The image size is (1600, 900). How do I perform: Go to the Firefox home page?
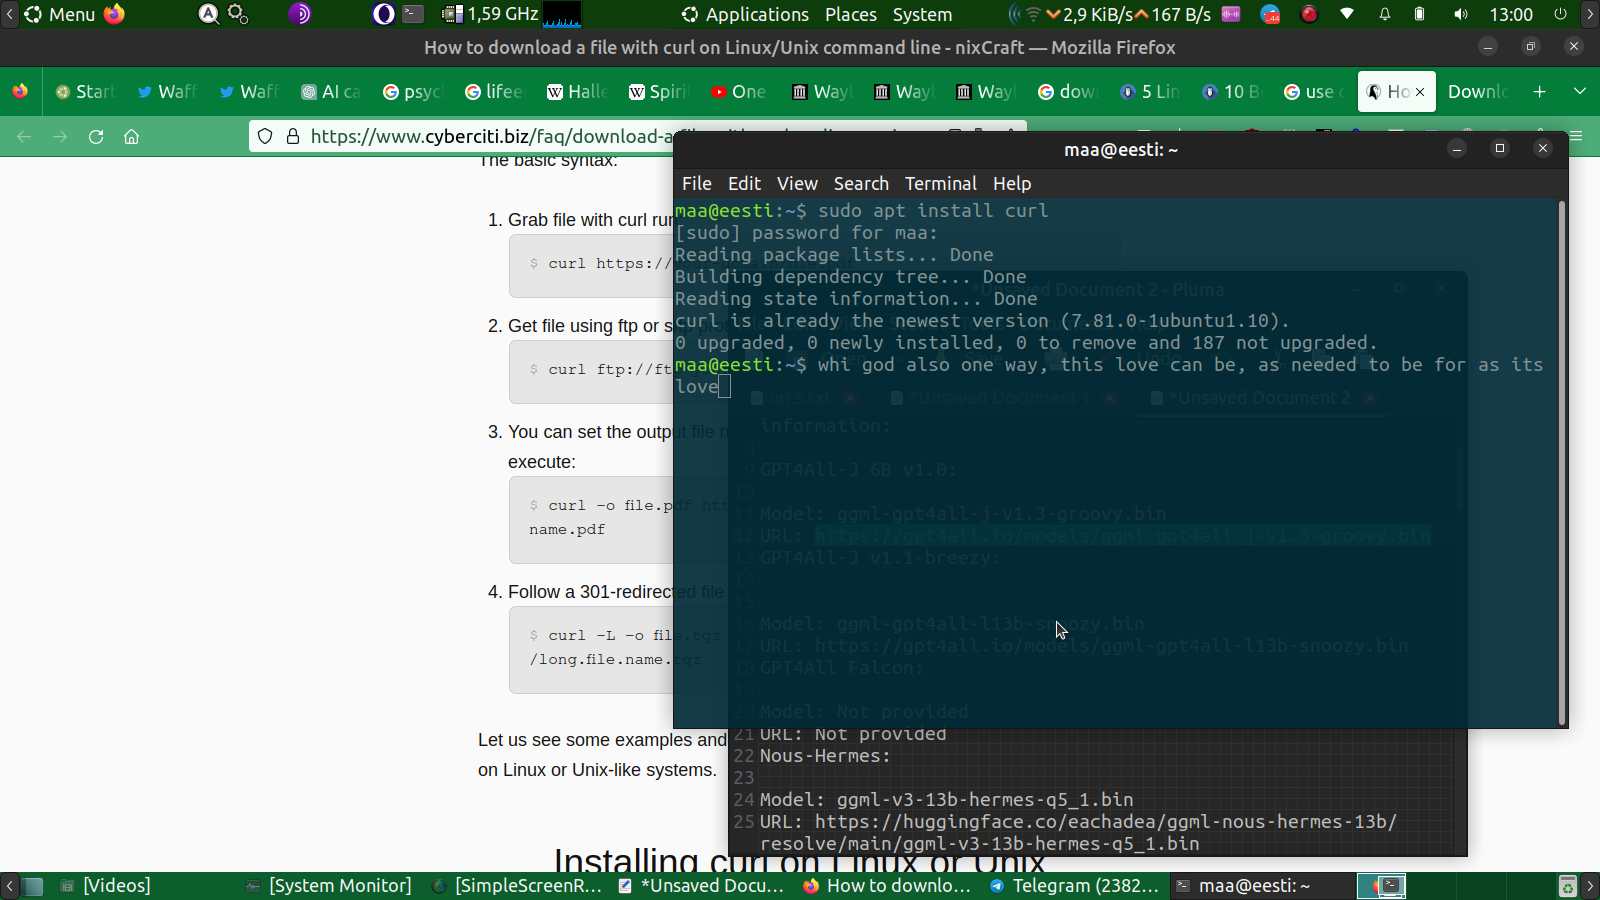(x=131, y=137)
